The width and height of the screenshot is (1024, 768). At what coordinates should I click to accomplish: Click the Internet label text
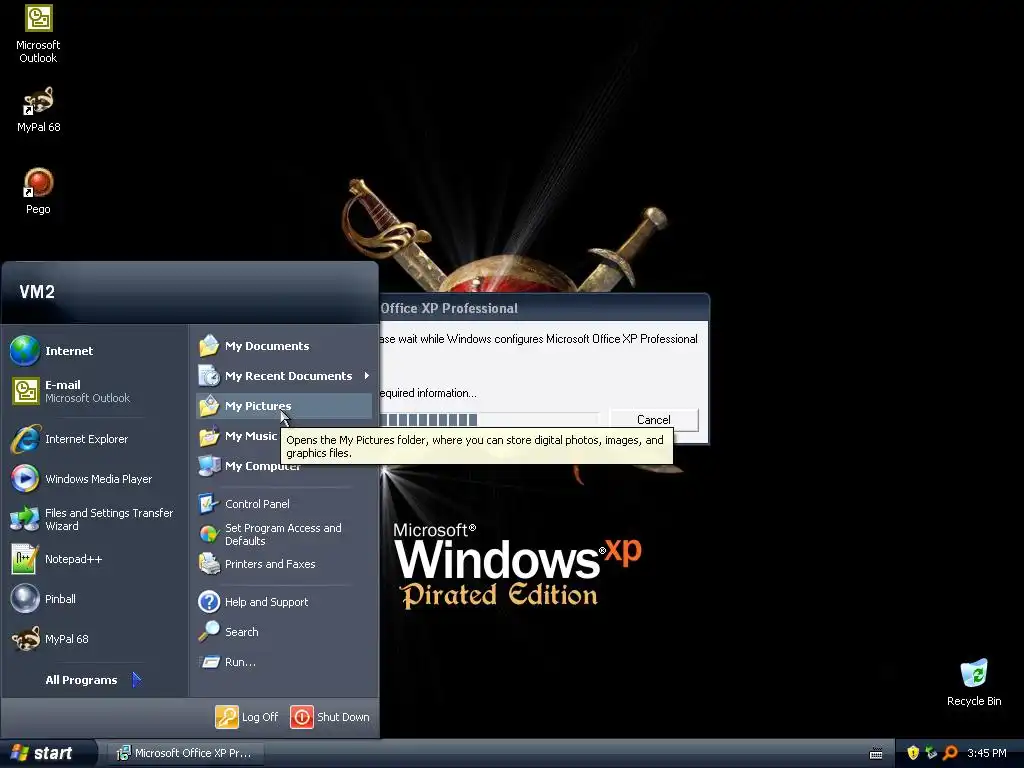[x=69, y=351]
